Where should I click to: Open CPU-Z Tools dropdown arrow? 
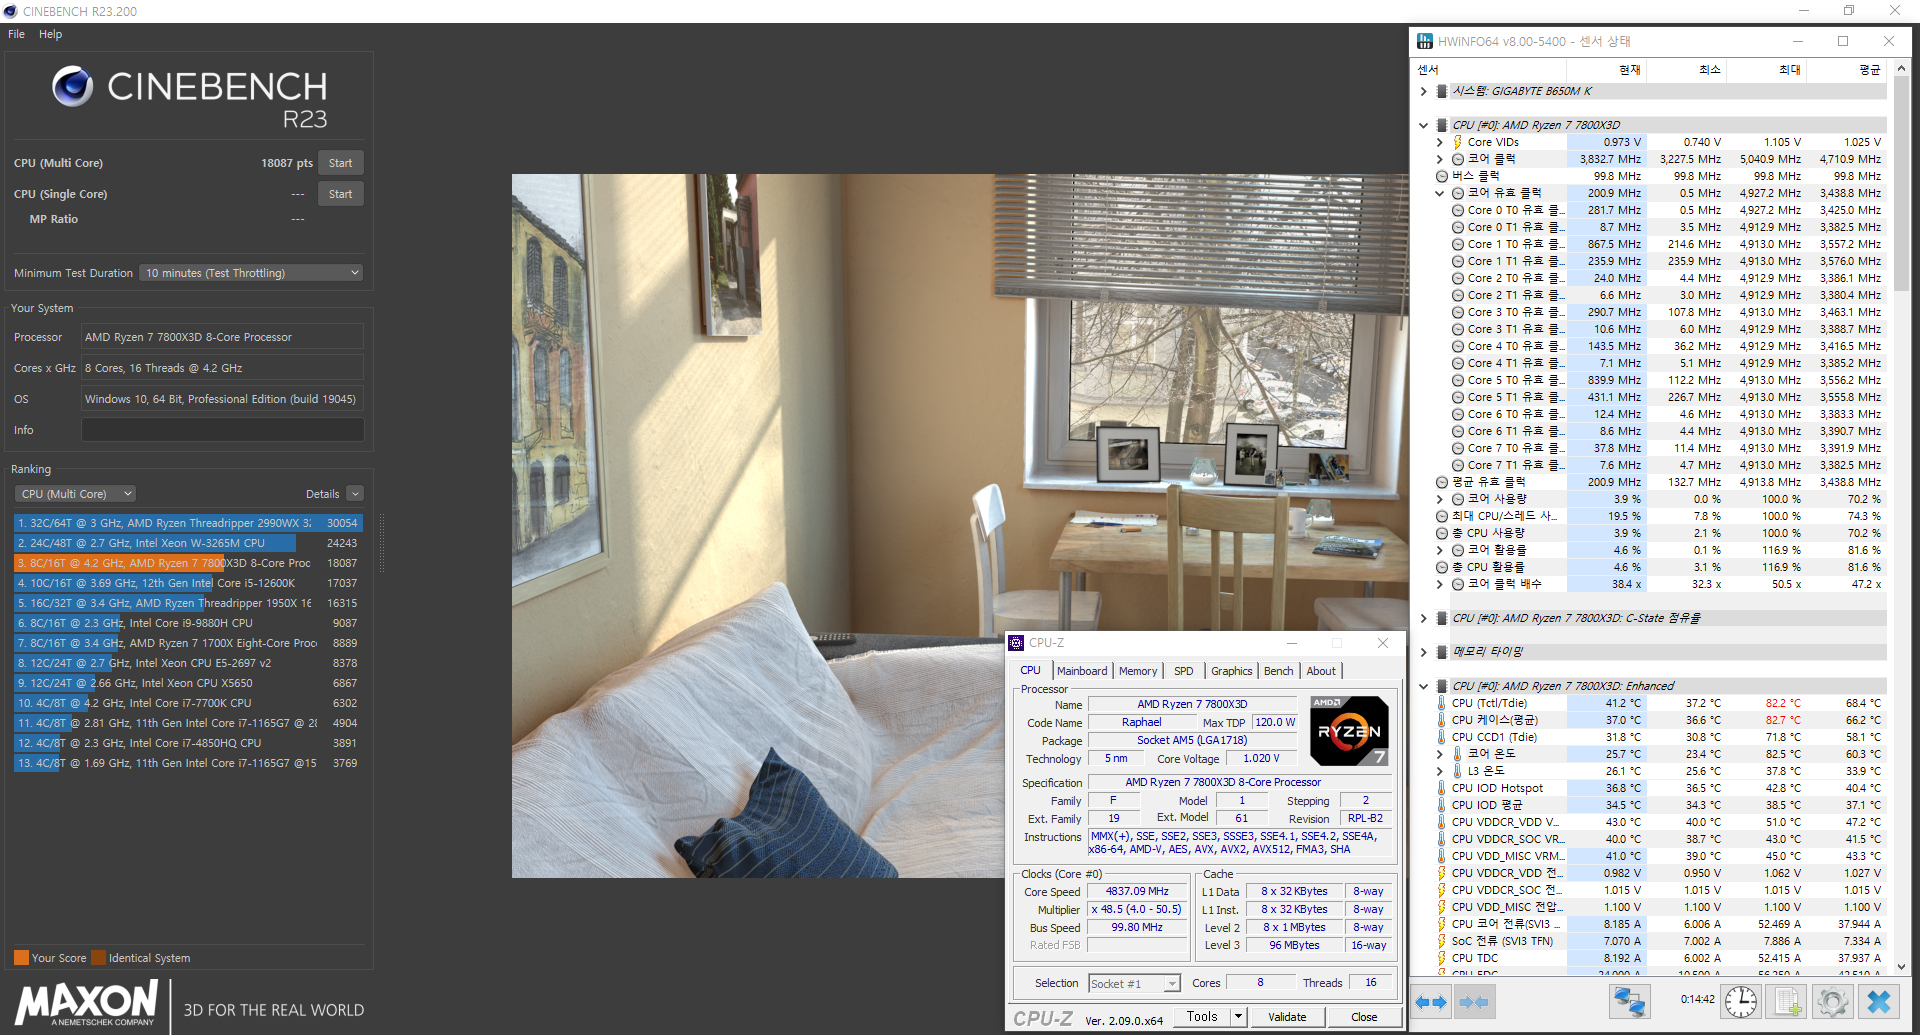pyautogui.click(x=1238, y=1017)
